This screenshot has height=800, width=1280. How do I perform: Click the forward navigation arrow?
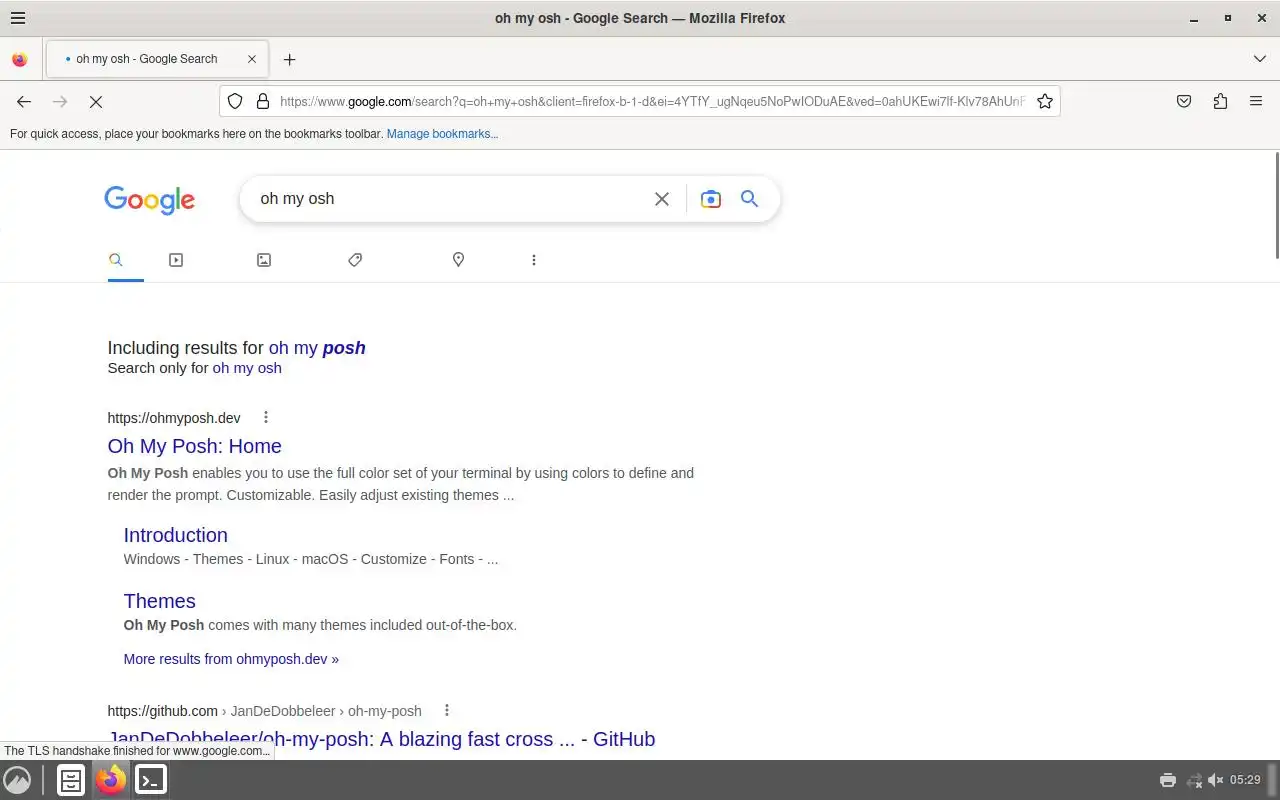coord(60,101)
